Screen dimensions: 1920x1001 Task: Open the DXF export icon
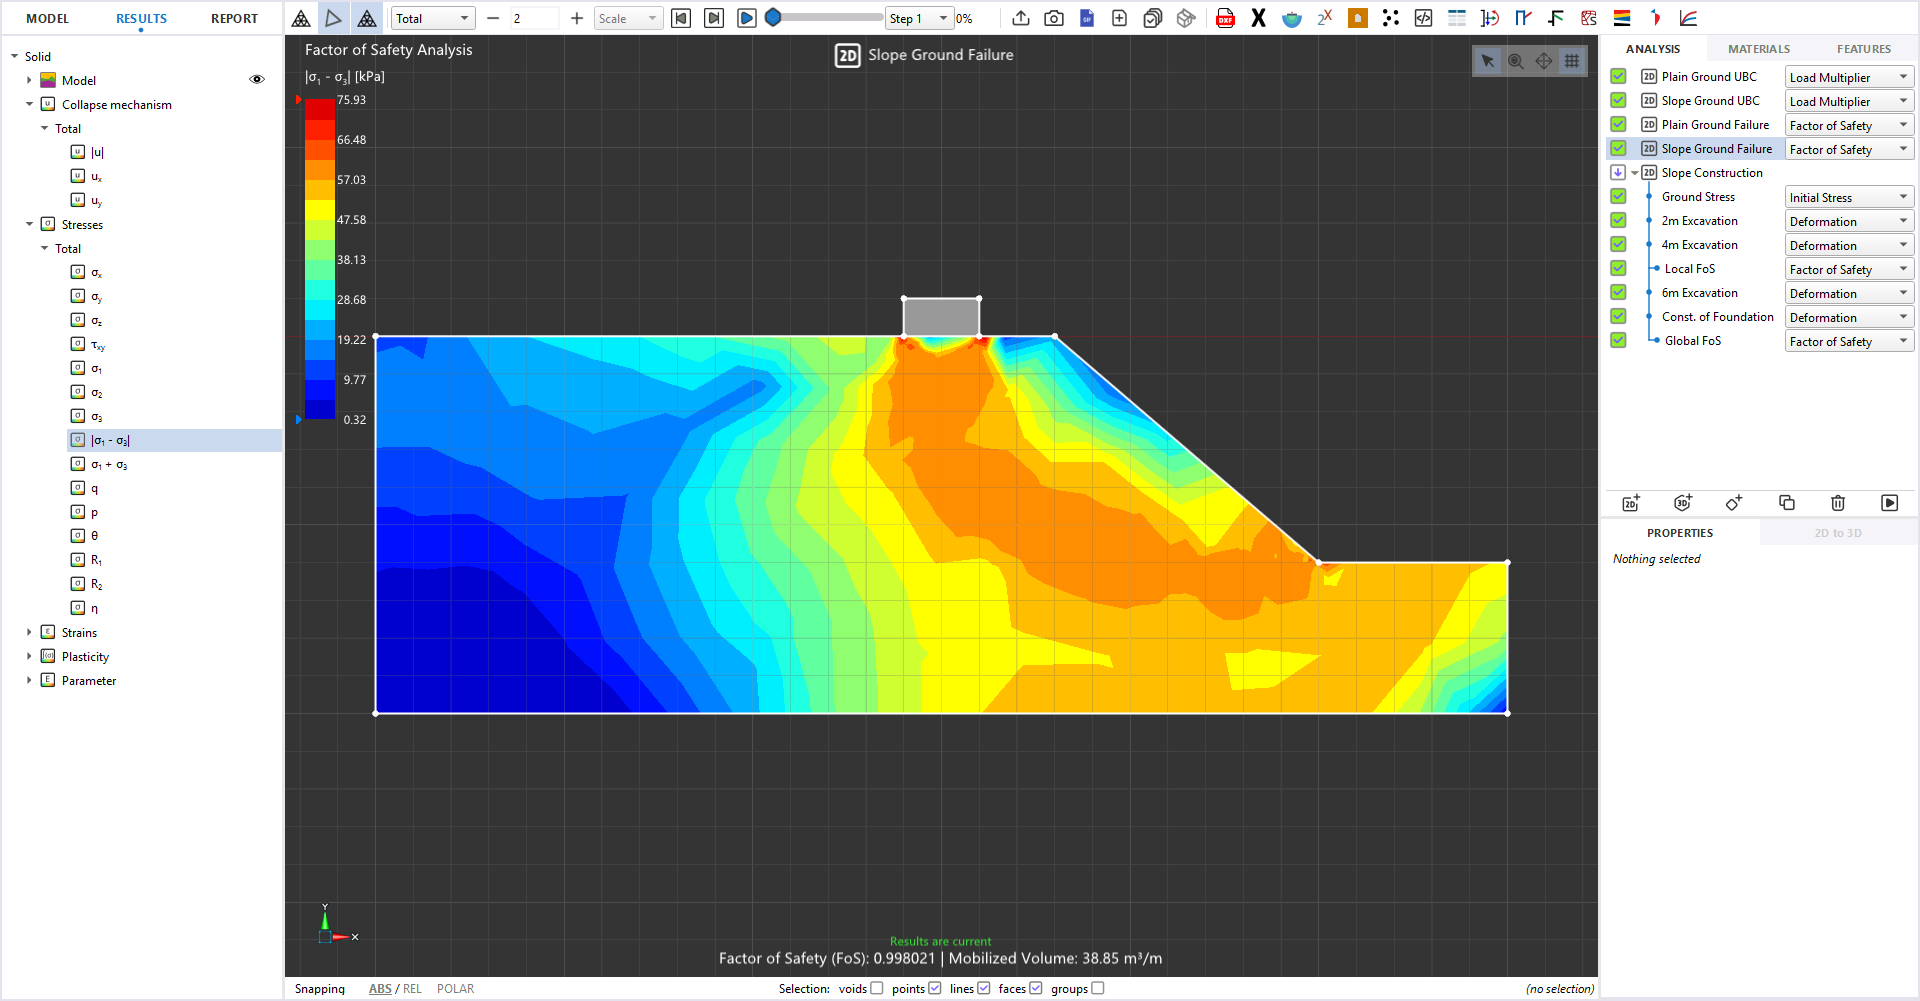pos(1225,18)
